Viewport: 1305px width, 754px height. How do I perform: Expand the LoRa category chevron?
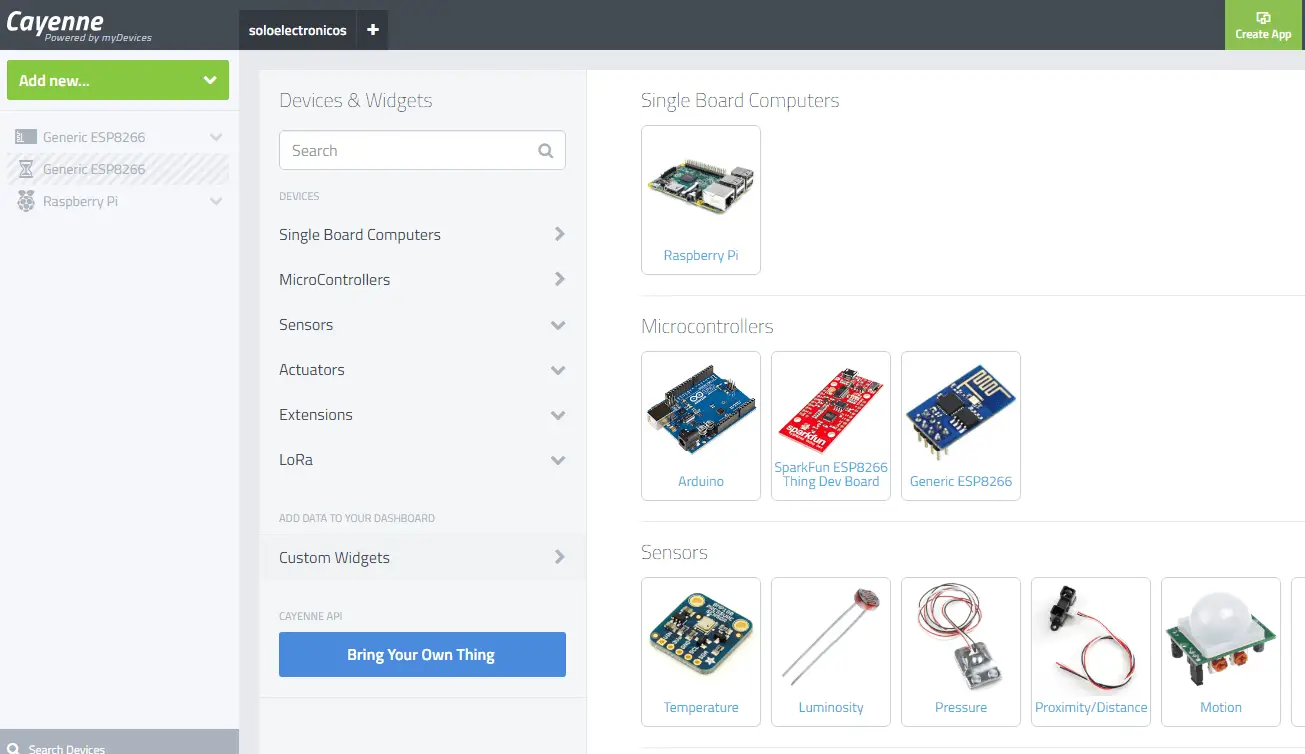[558, 460]
